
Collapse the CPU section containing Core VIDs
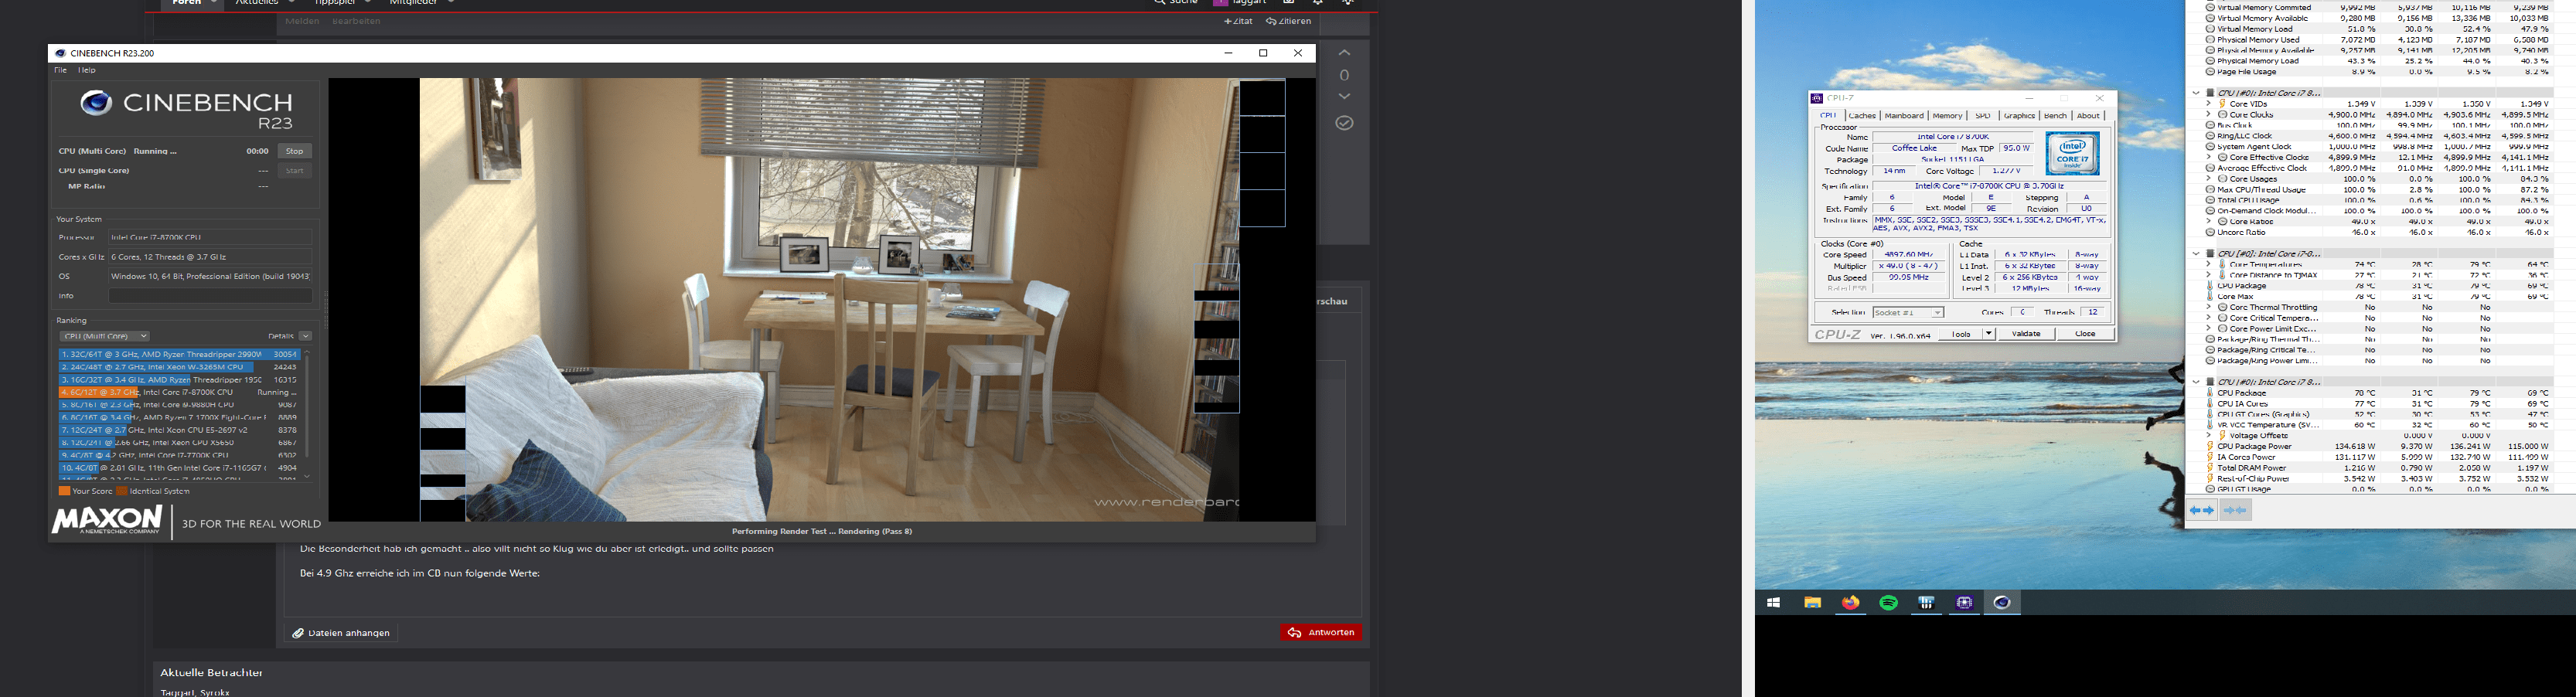[2196, 93]
